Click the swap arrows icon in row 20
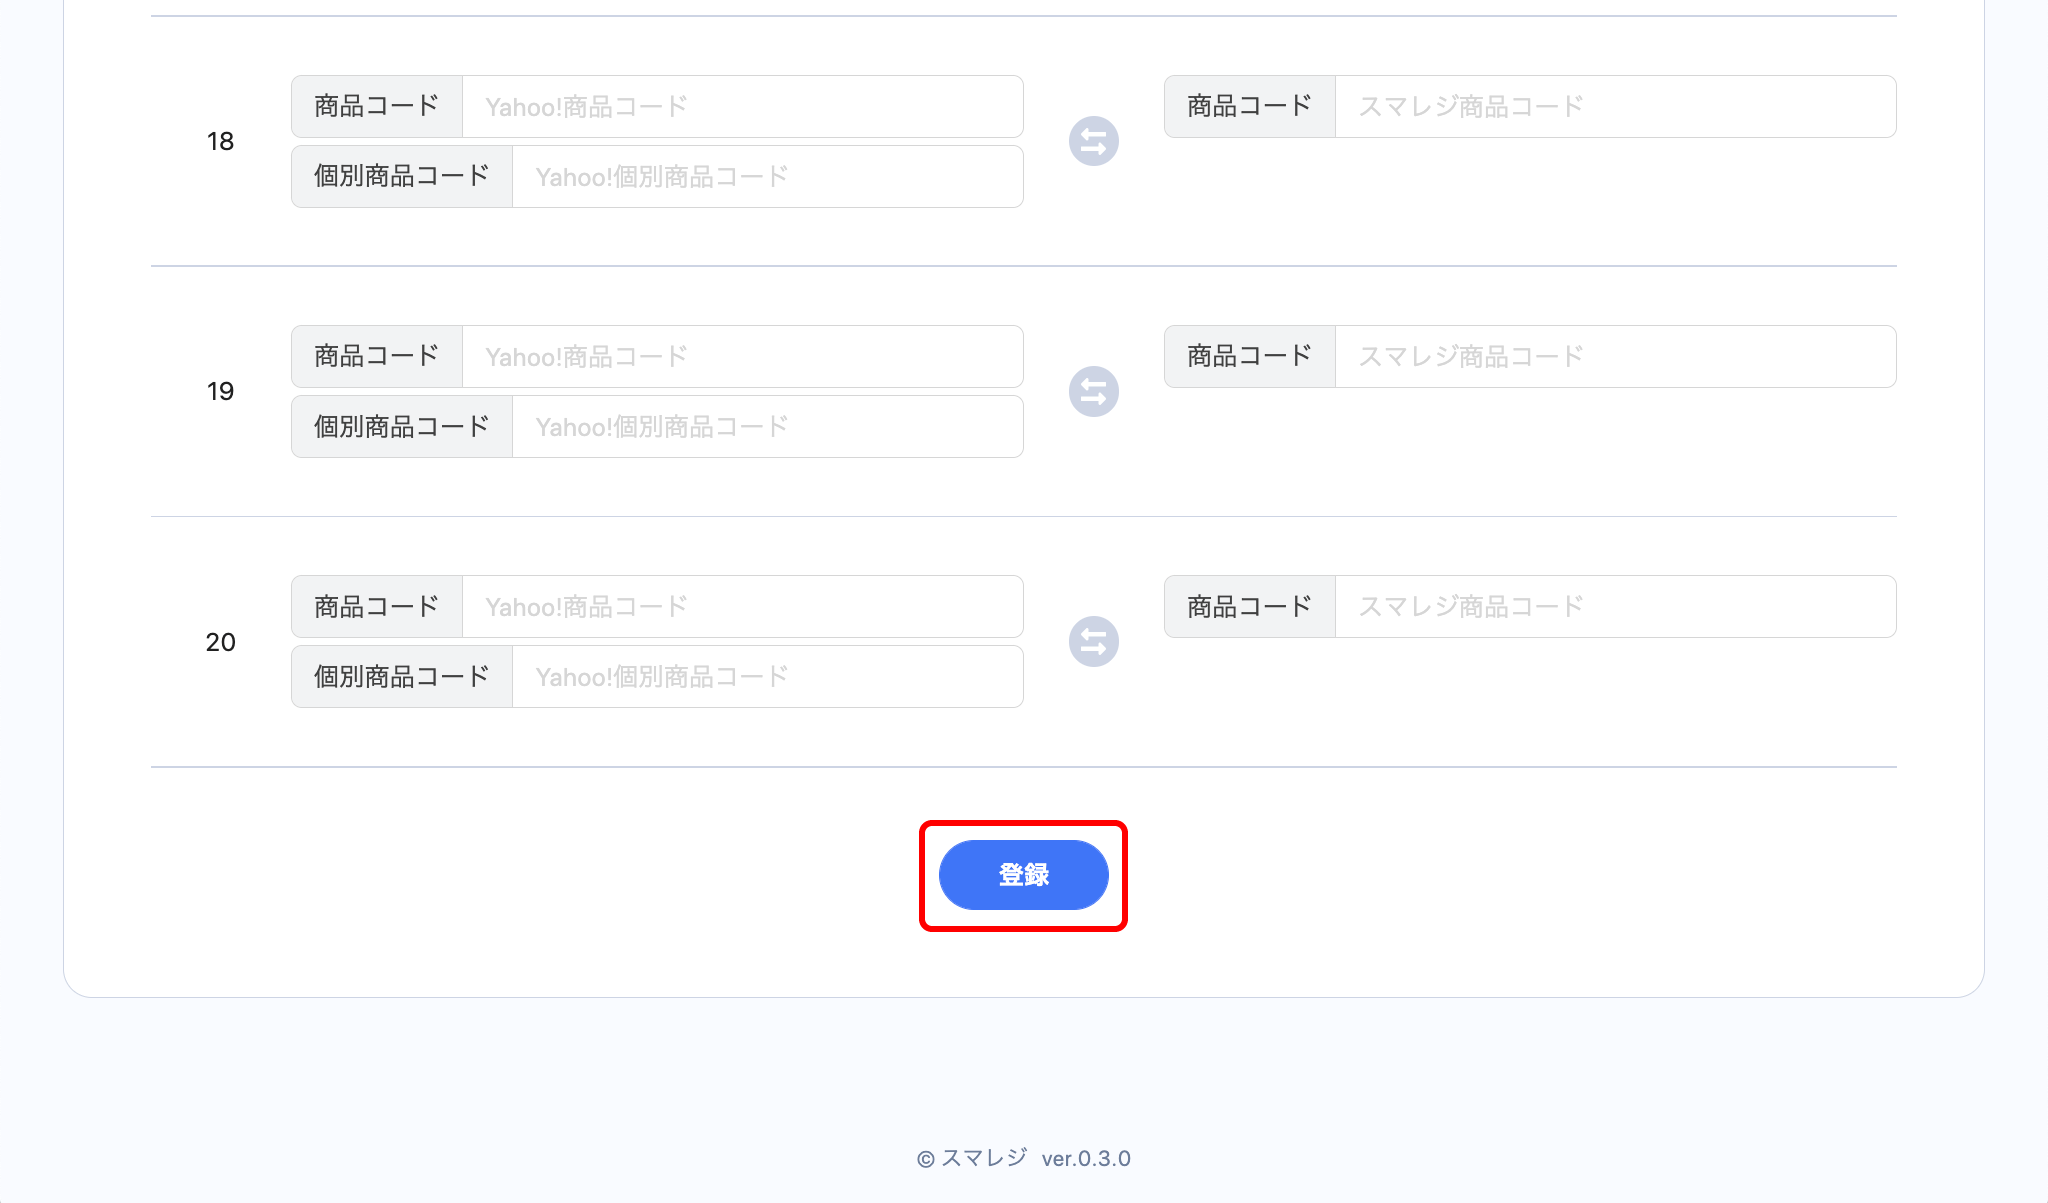The image size is (2048, 1203). pyautogui.click(x=1093, y=641)
